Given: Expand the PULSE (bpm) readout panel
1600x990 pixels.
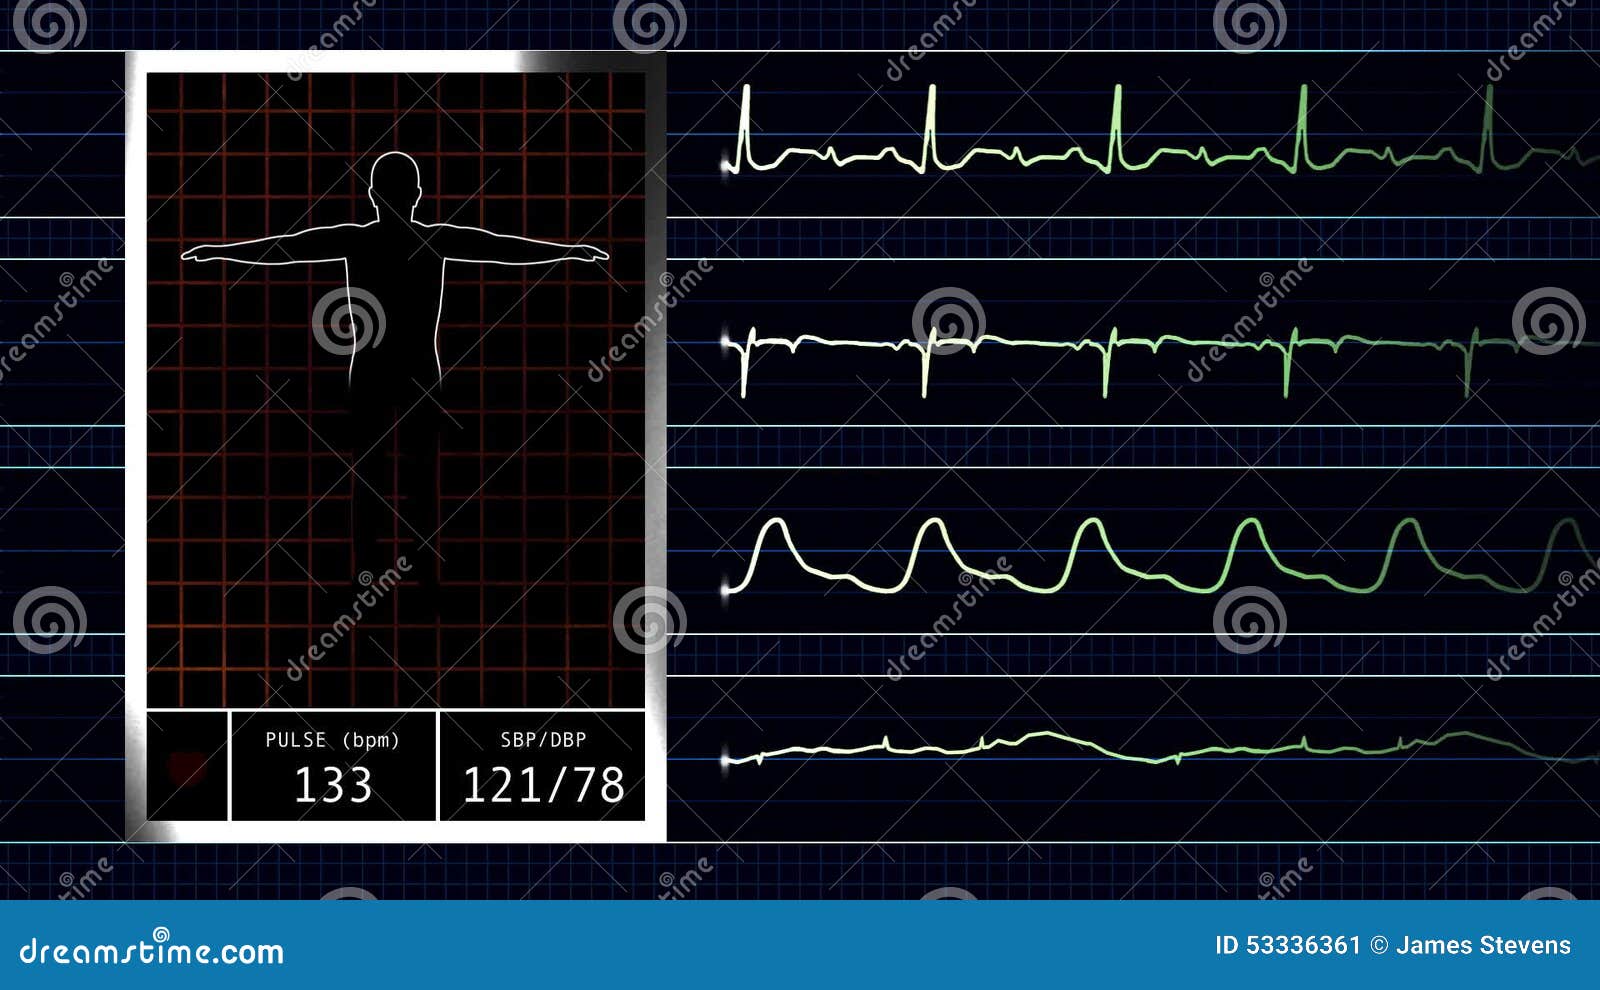Looking at the screenshot, I should (332, 764).
